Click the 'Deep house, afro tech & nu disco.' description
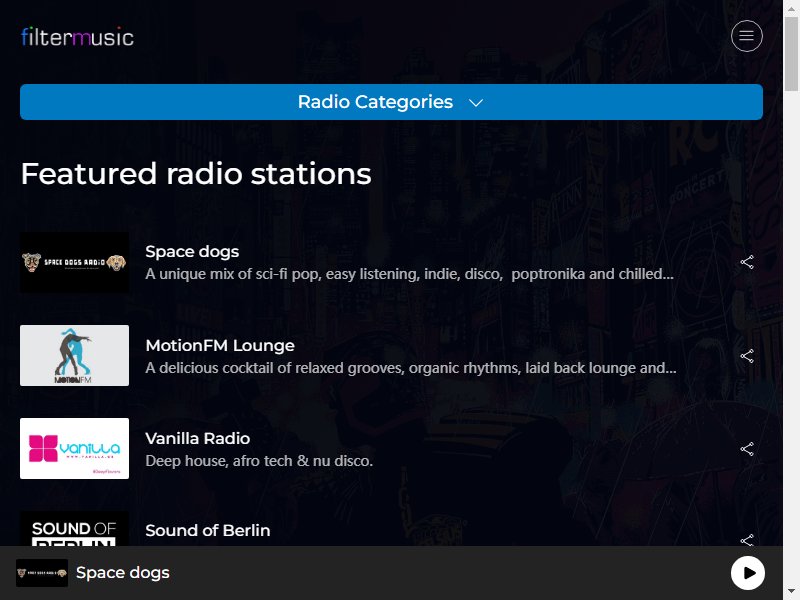The width and height of the screenshot is (800, 600). 259,461
